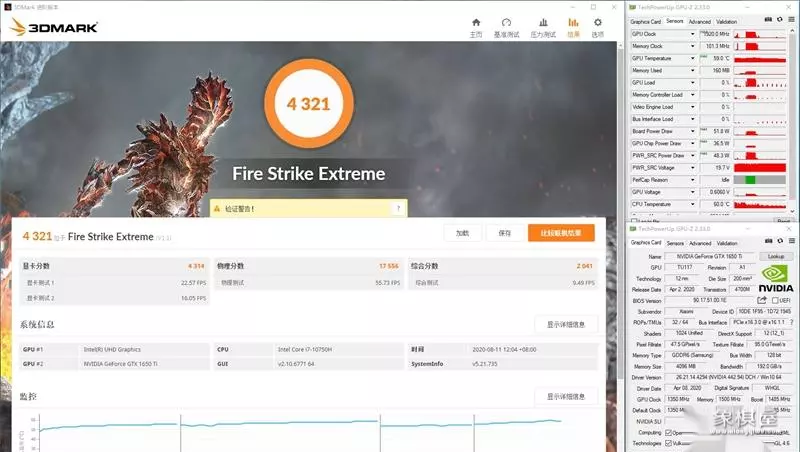
Task: Open the Benchmarks (基准测试) gauge icon
Action: pyautogui.click(x=510, y=25)
